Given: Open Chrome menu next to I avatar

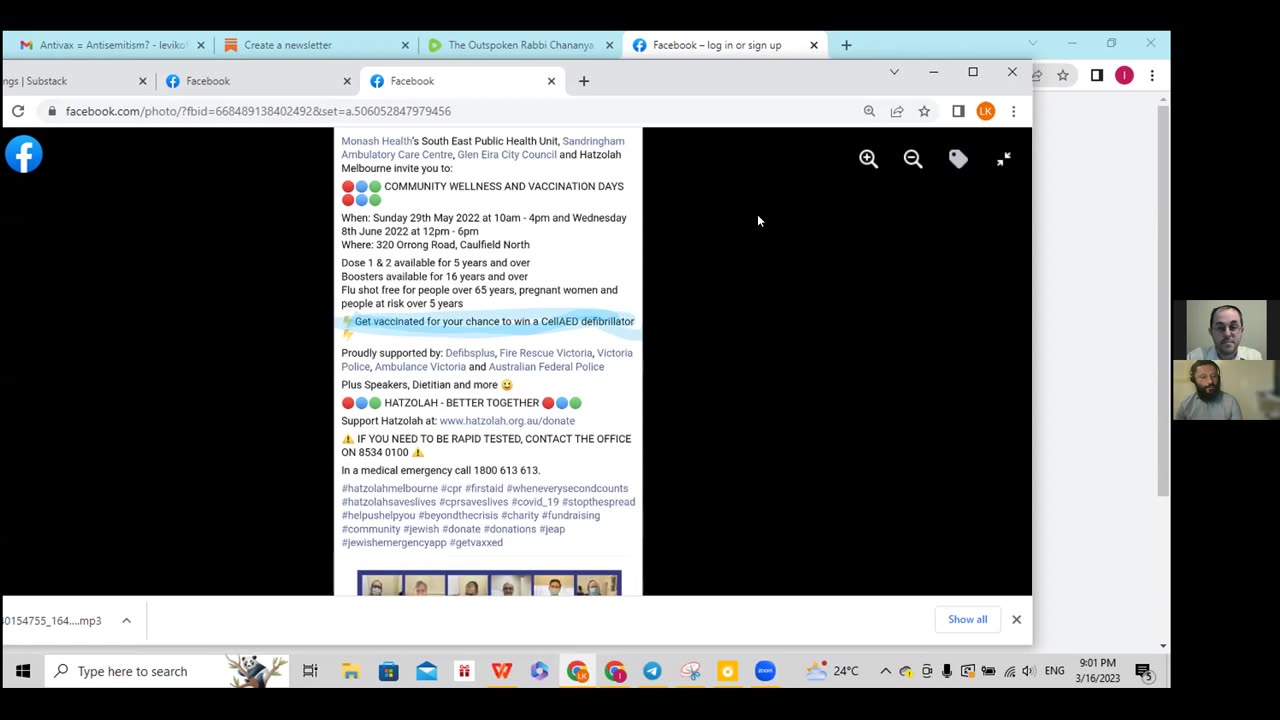Looking at the screenshot, I should tap(1152, 75).
